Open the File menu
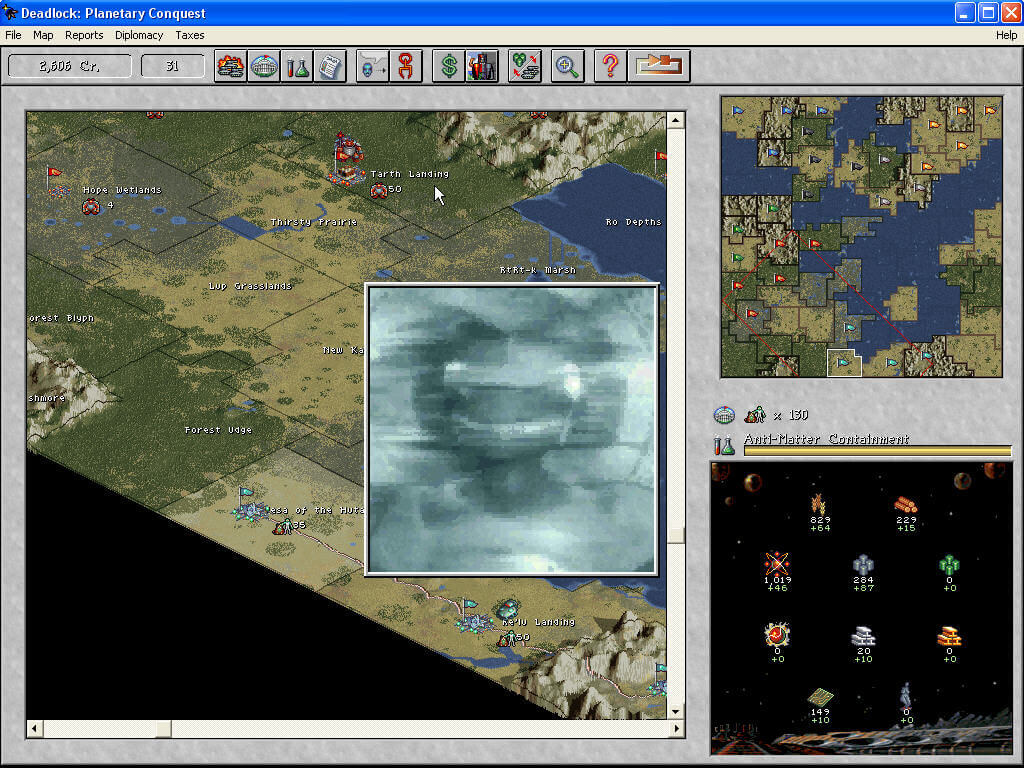 [13, 35]
